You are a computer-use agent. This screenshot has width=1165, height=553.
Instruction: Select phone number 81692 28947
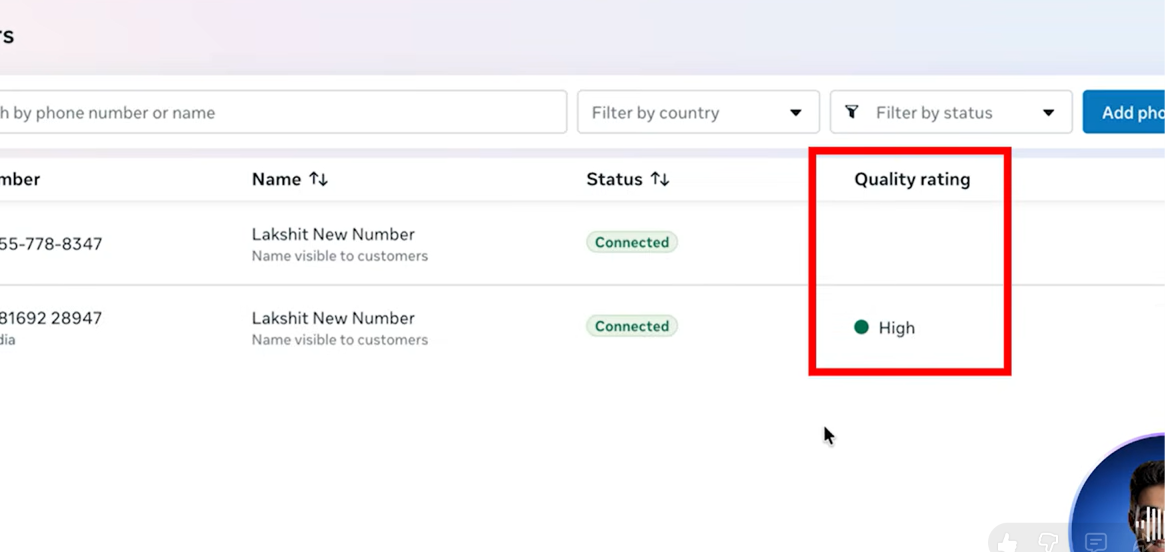click(x=51, y=318)
